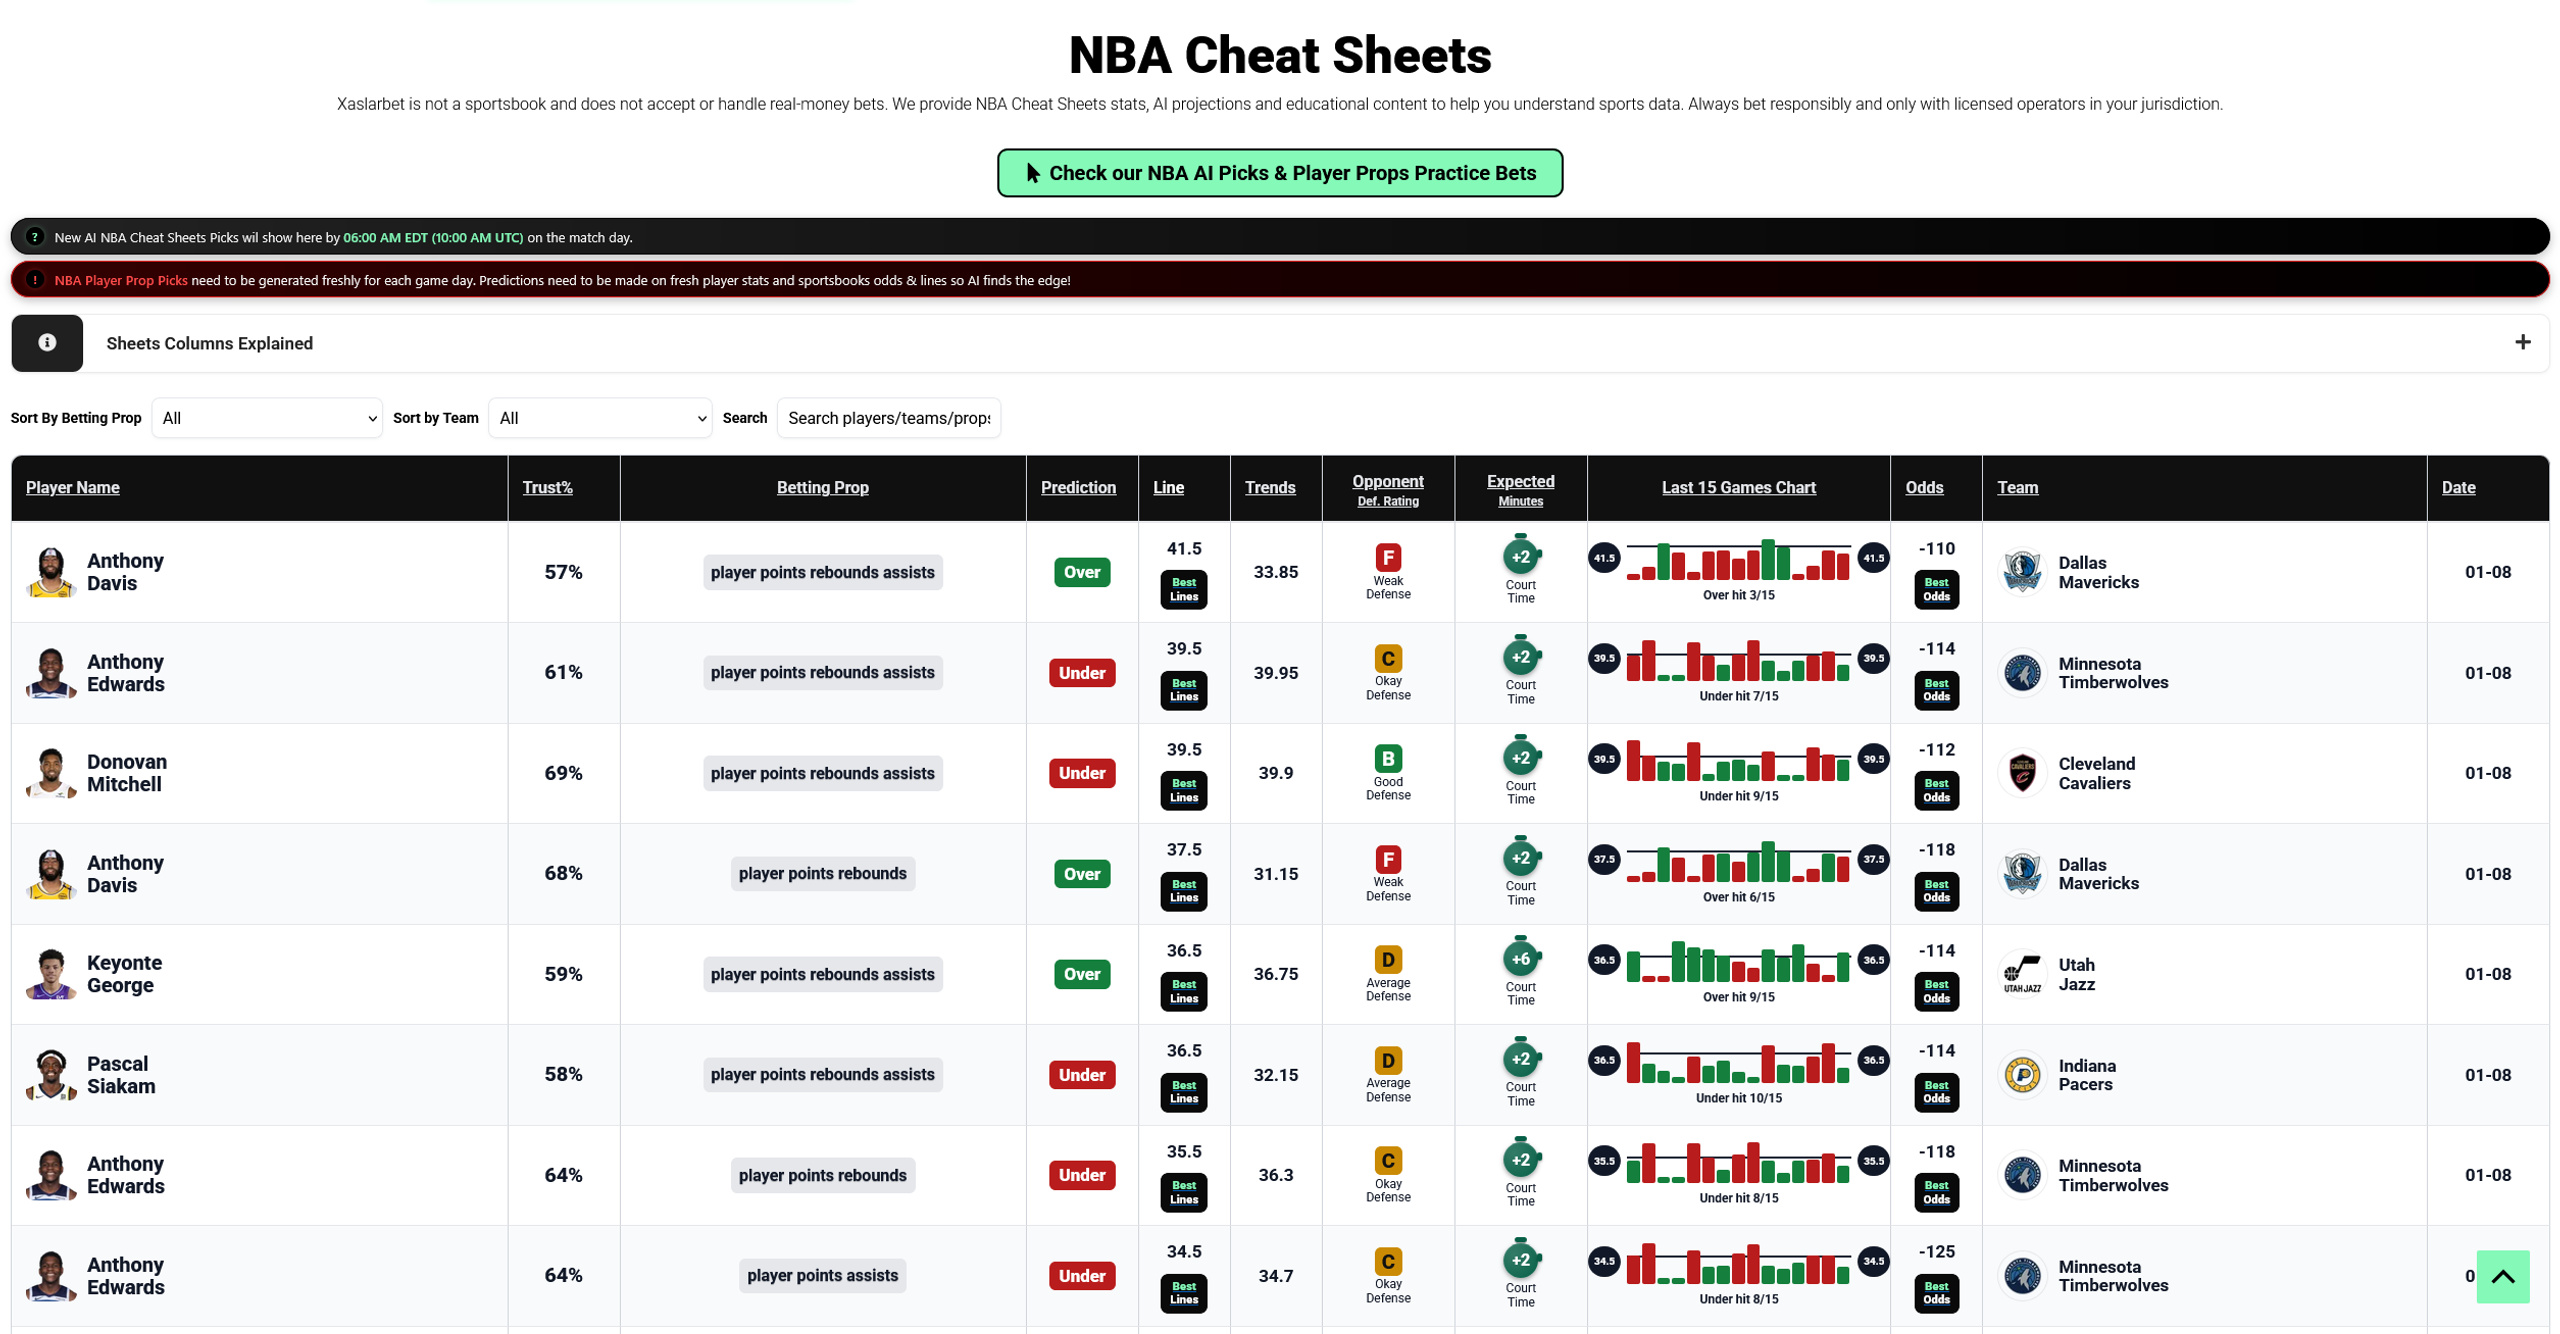Image resolution: width=2560 pixels, height=1334 pixels.
Task: Click +2 Court Time icon in Donovan Mitchell row
Action: pos(1520,756)
